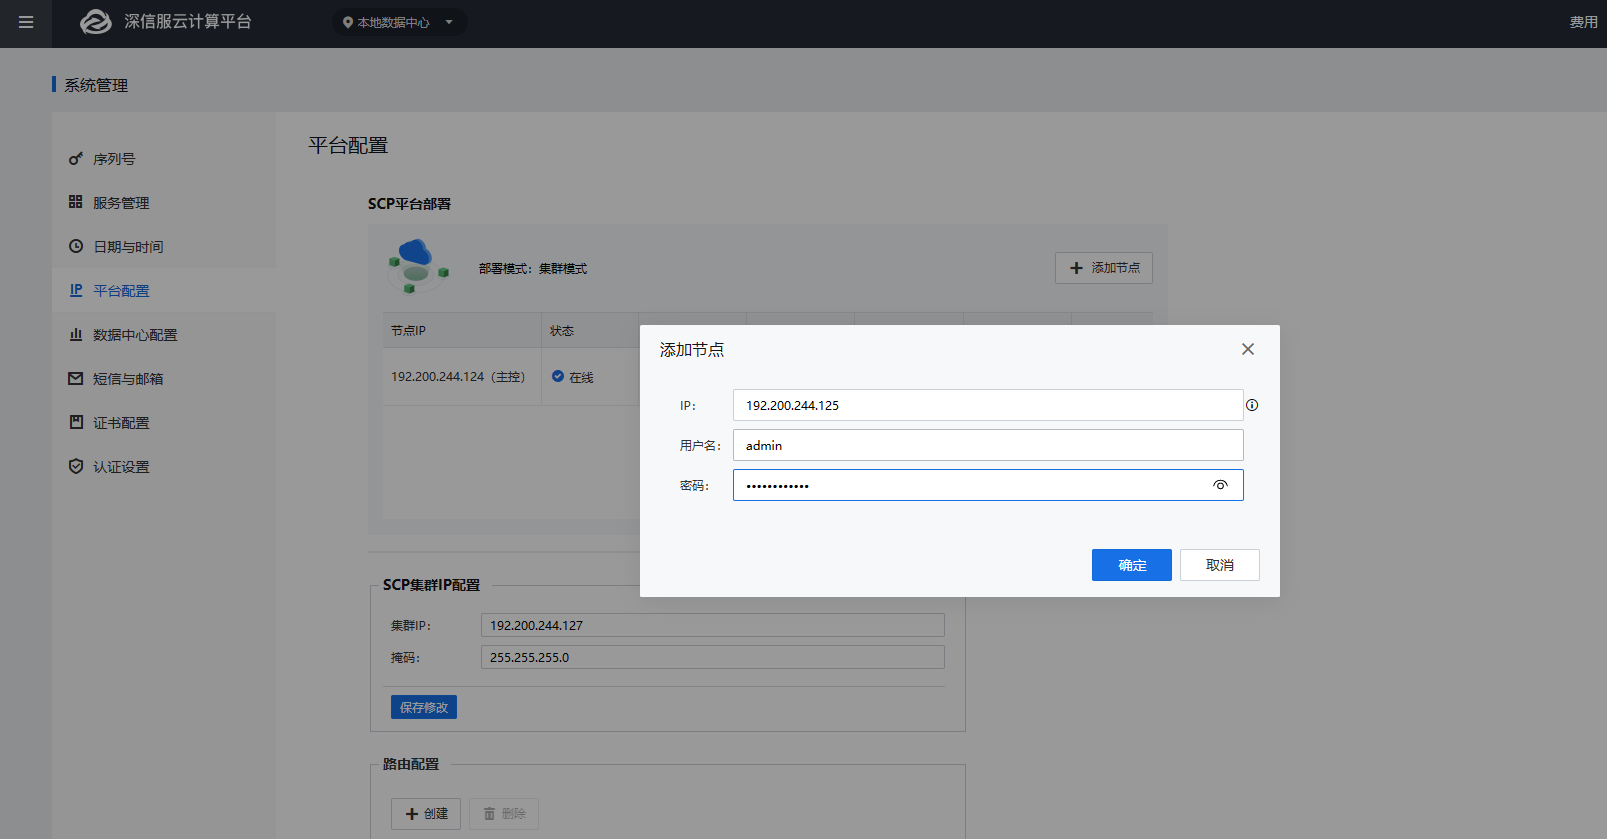Open the 费用 menu in top bar

pos(1583,22)
